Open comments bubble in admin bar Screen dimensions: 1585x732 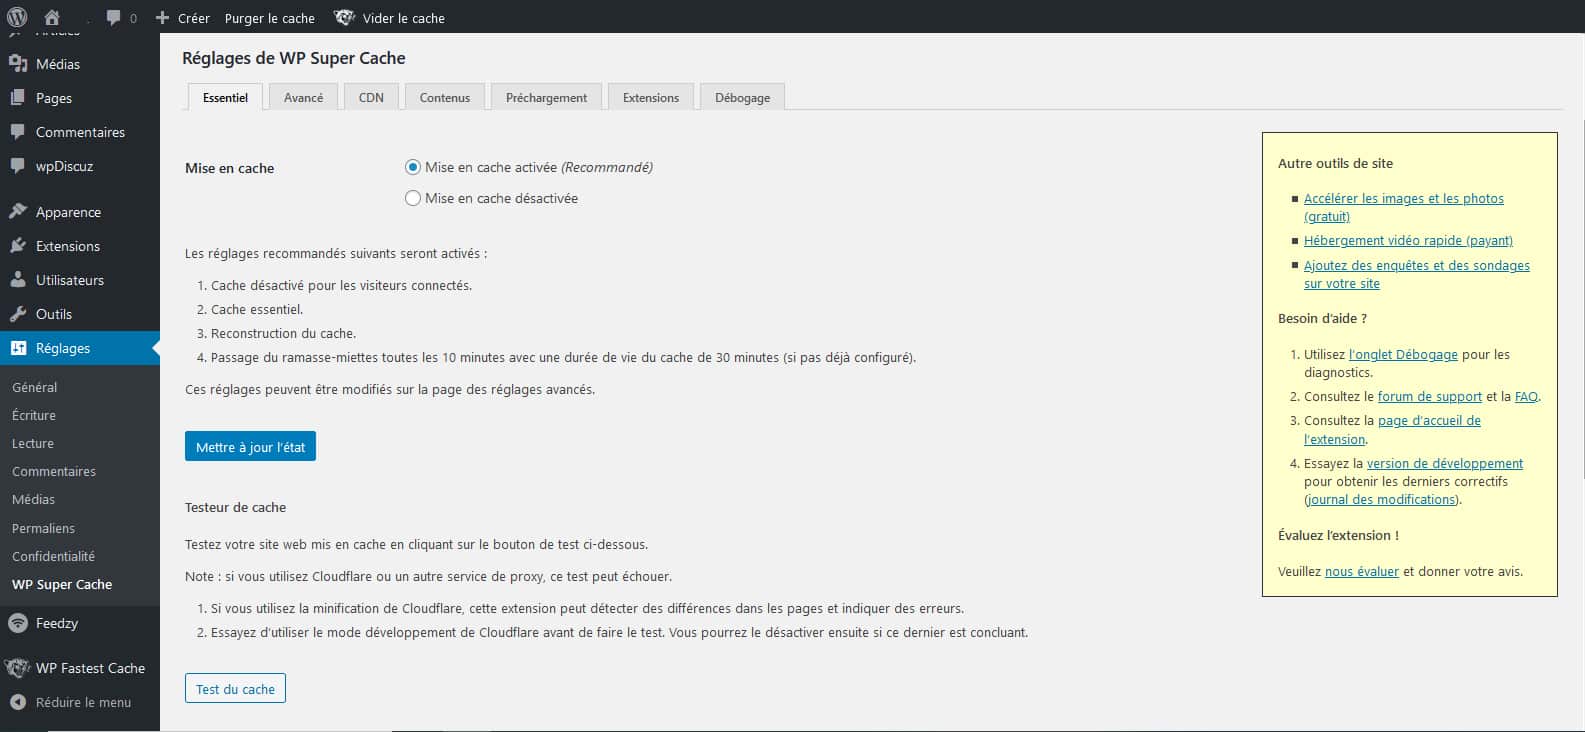[114, 18]
